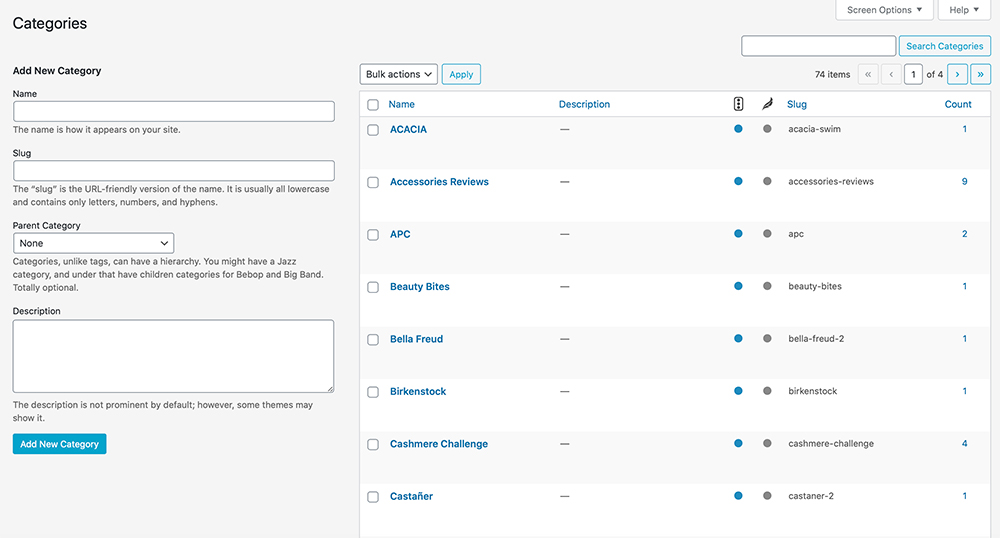
Task: Sort the table by Name column
Action: click(x=402, y=104)
